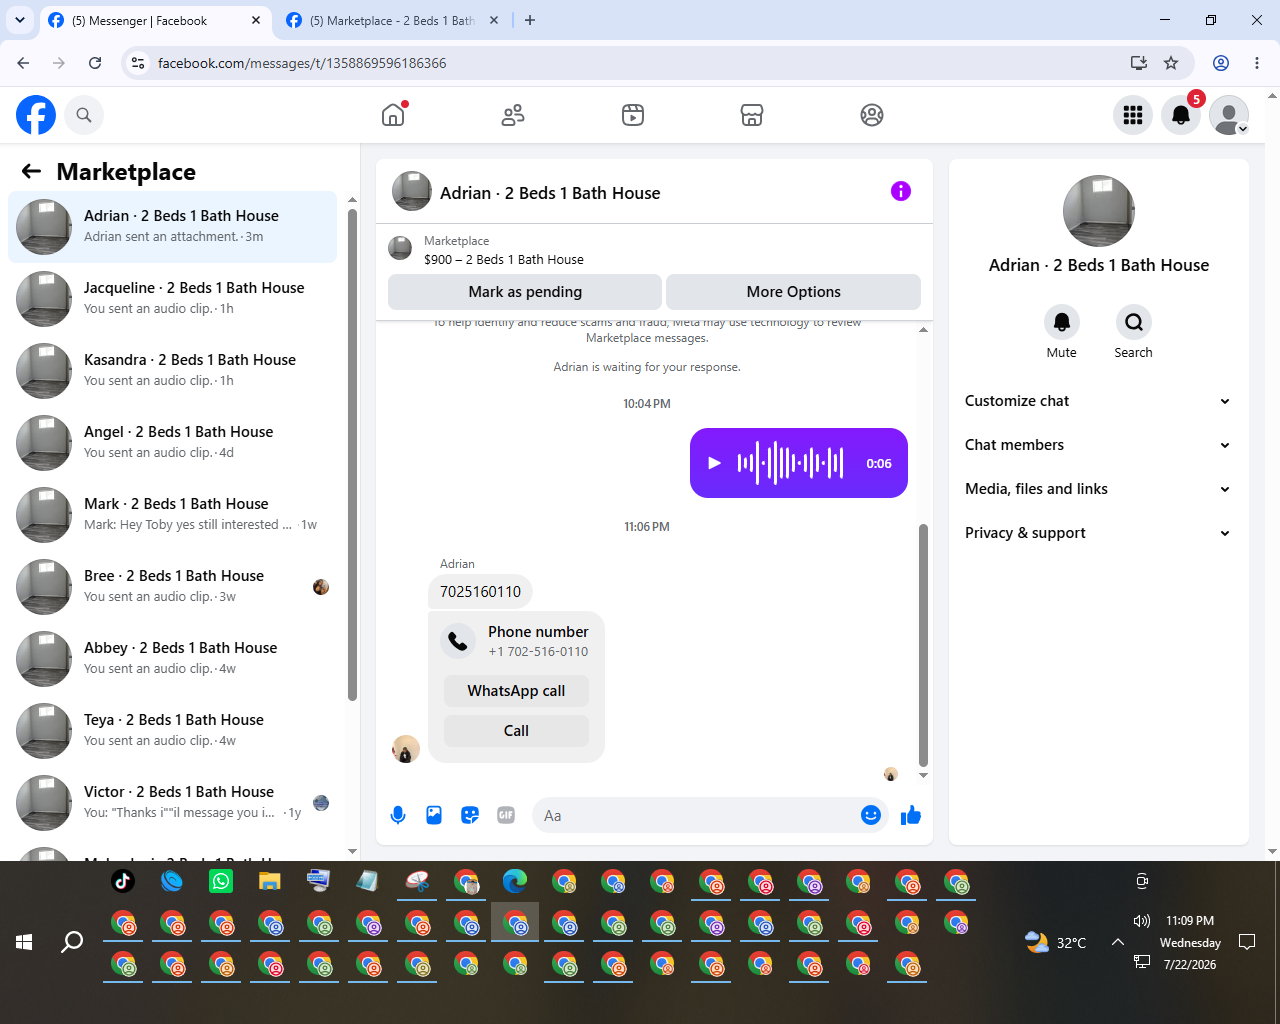This screenshot has height=1024, width=1280.
Task: Open Notifications bell with 5 badge
Action: [x=1181, y=115]
